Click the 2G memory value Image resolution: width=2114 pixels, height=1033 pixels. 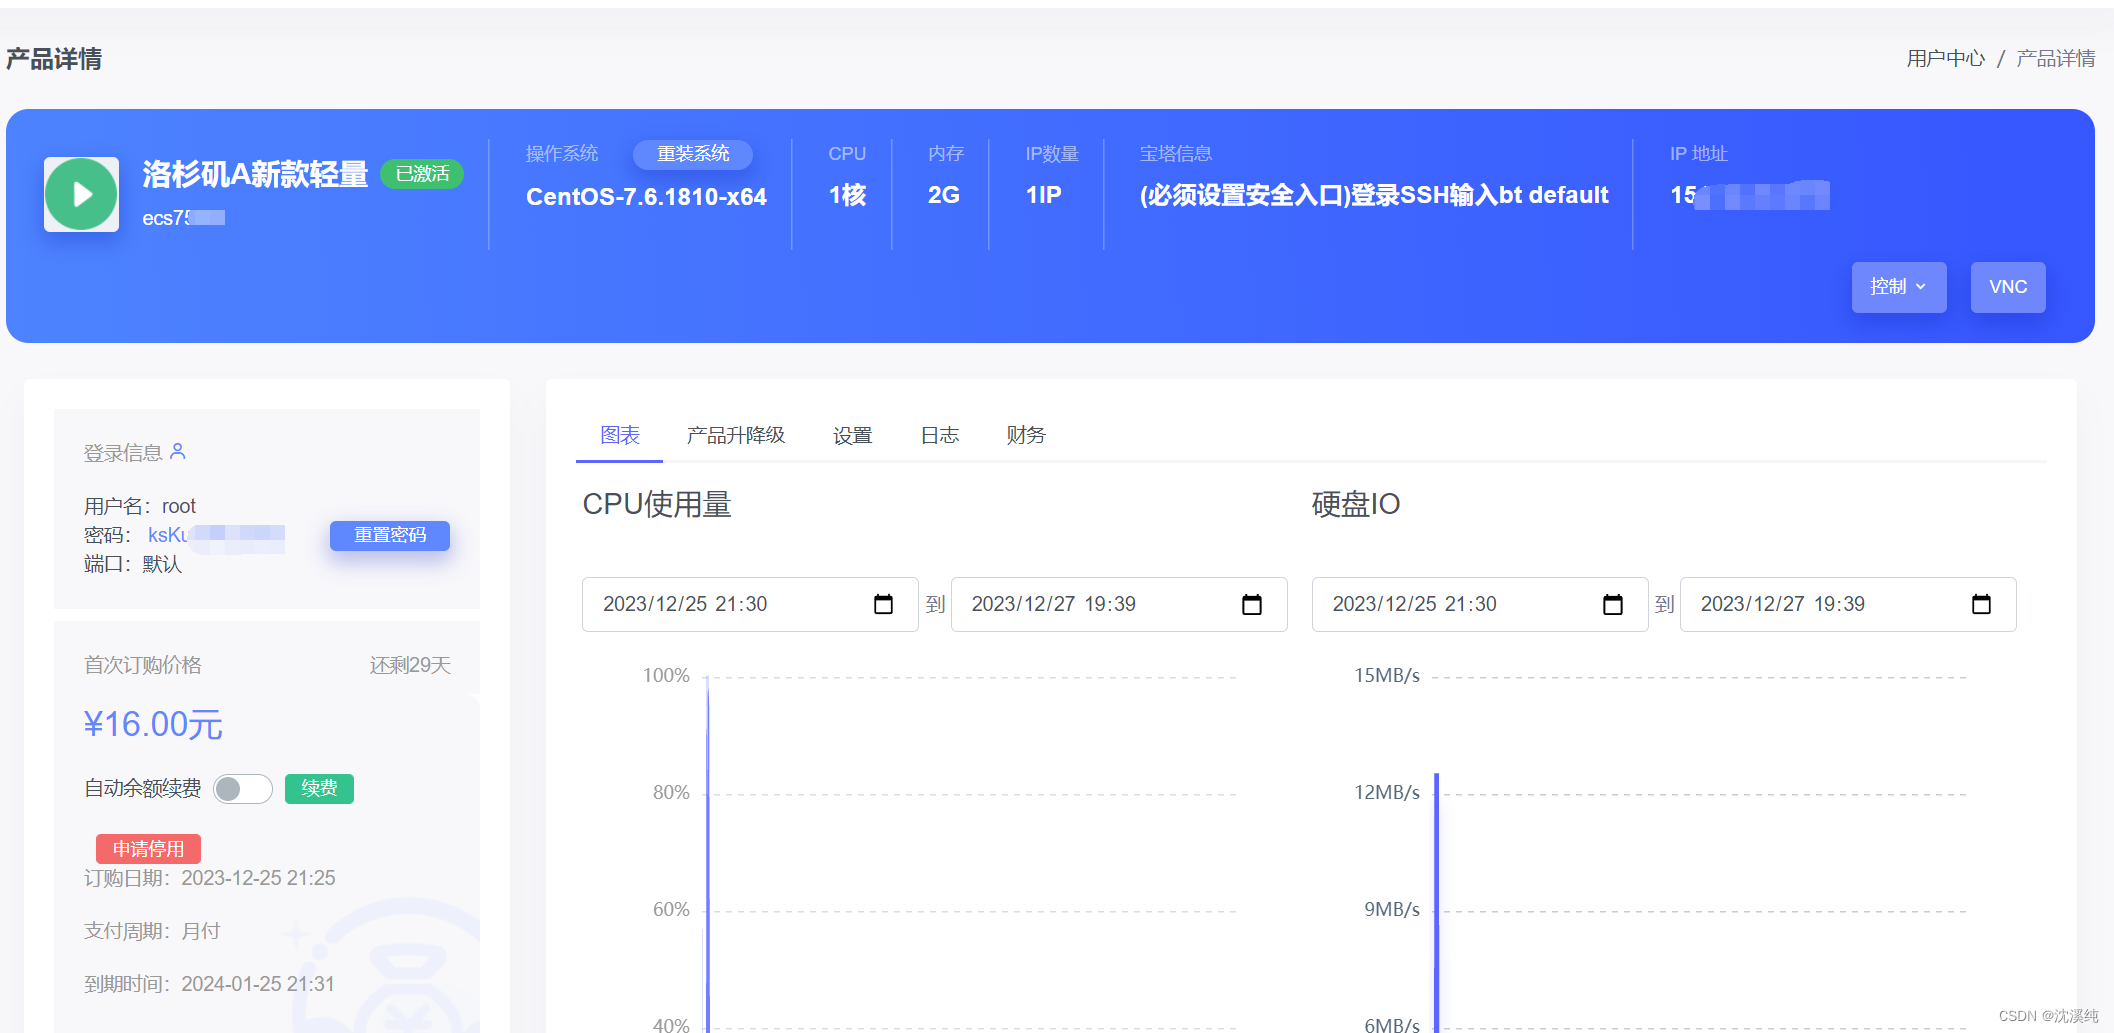click(943, 195)
